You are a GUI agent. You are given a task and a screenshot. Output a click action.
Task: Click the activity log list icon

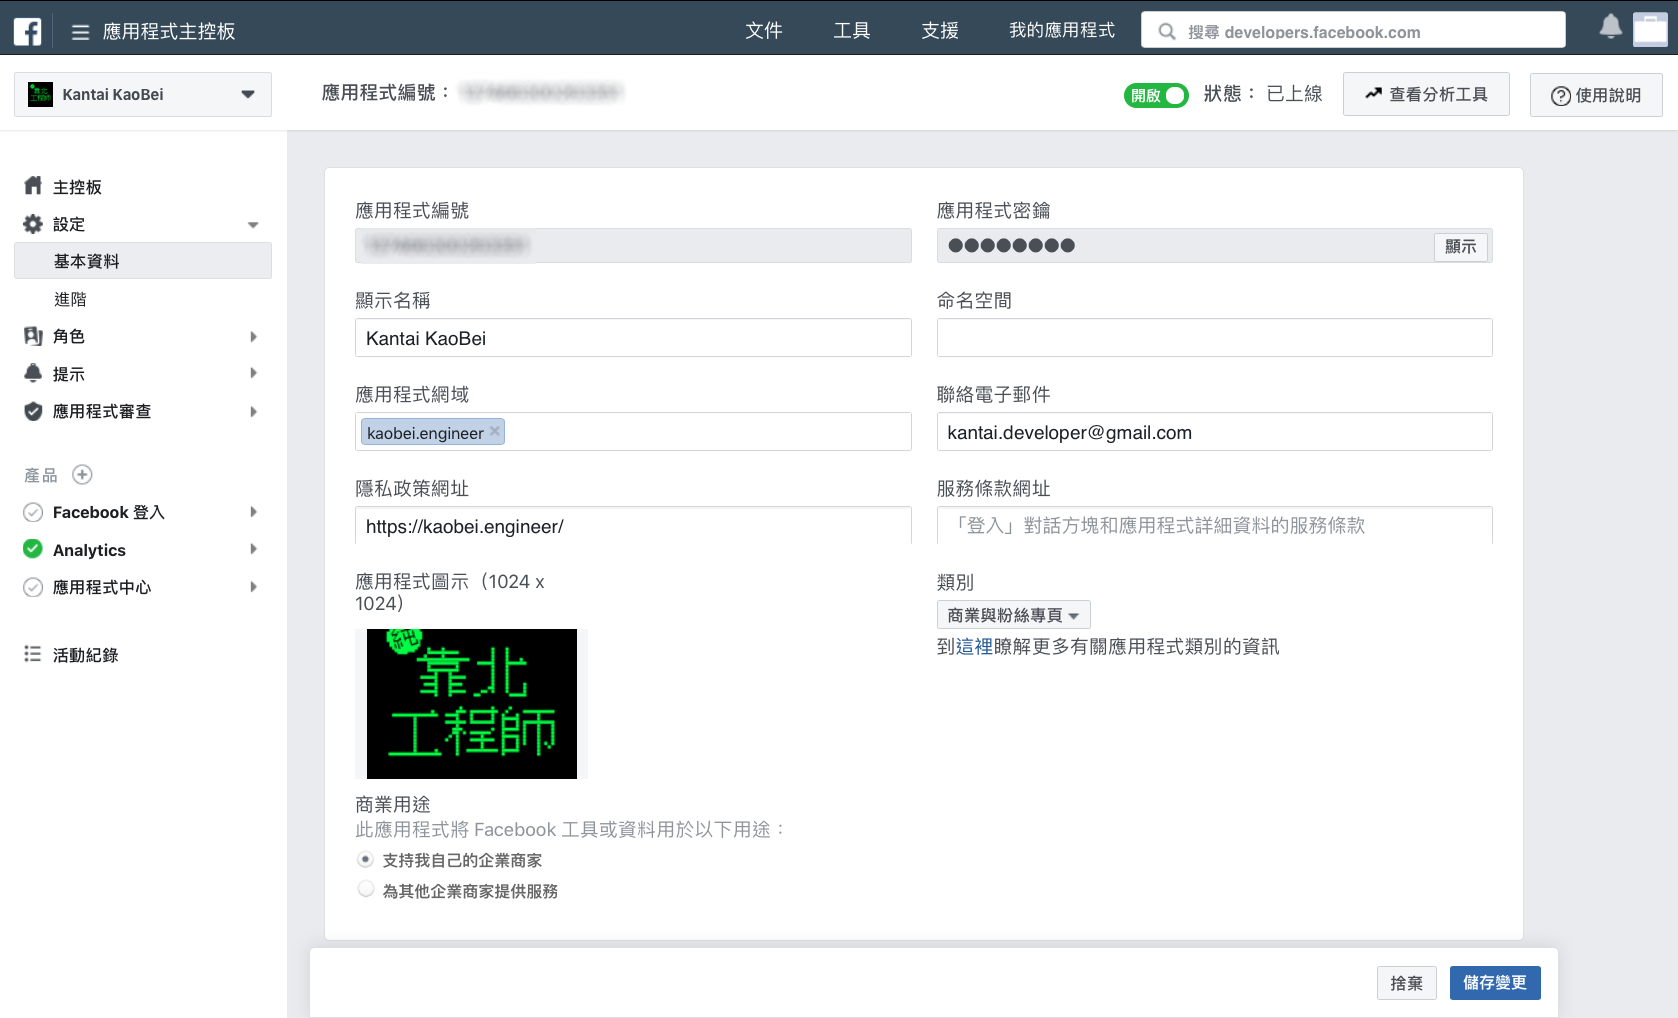point(33,654)
